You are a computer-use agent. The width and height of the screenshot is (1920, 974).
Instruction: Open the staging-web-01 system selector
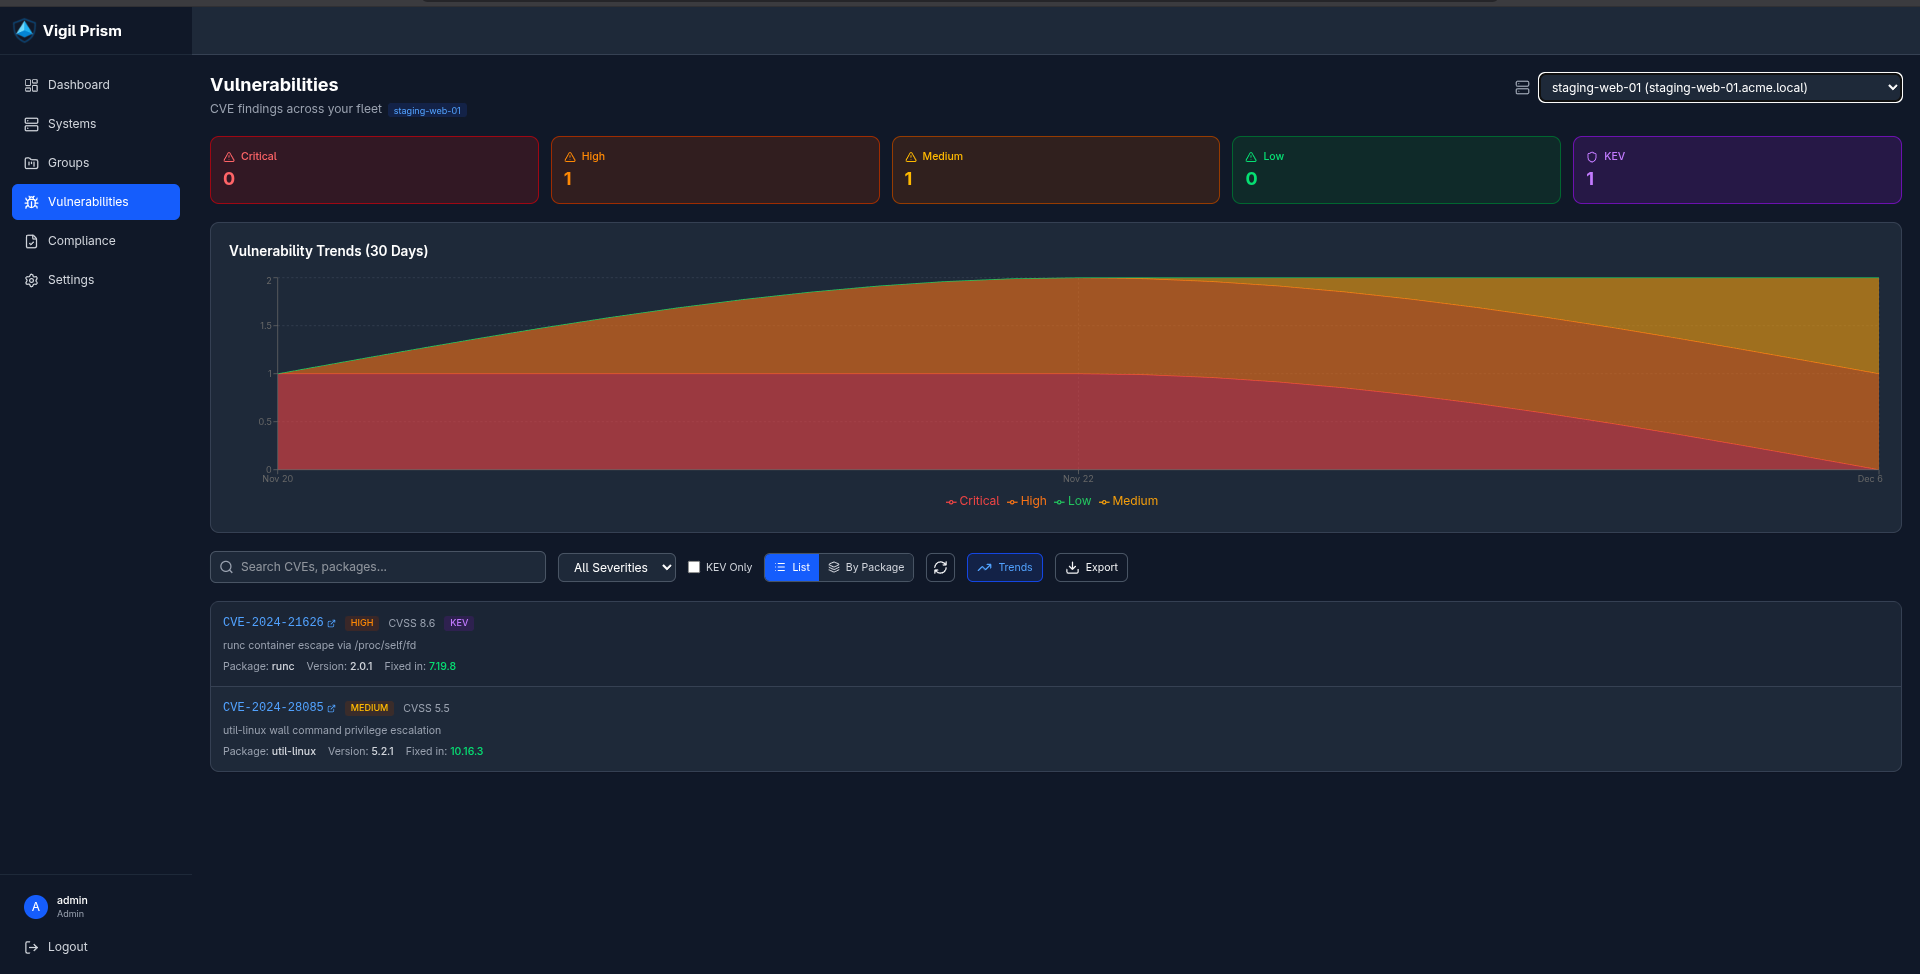[x=1719, y=88]
